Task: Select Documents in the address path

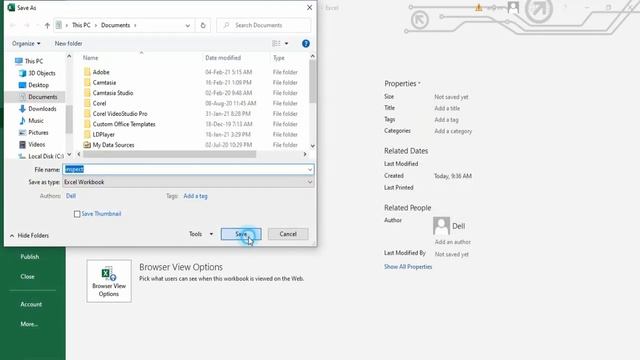Action: click(115, 25)
